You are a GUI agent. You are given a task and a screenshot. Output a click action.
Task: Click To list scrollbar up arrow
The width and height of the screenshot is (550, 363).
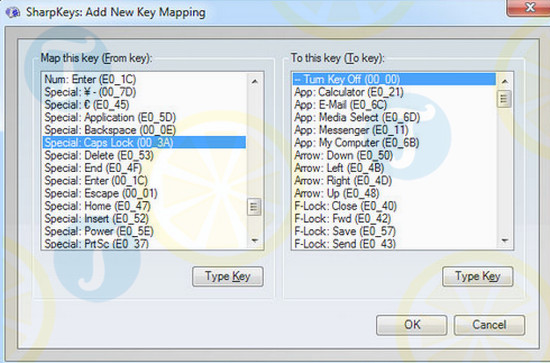pos(505,81)
